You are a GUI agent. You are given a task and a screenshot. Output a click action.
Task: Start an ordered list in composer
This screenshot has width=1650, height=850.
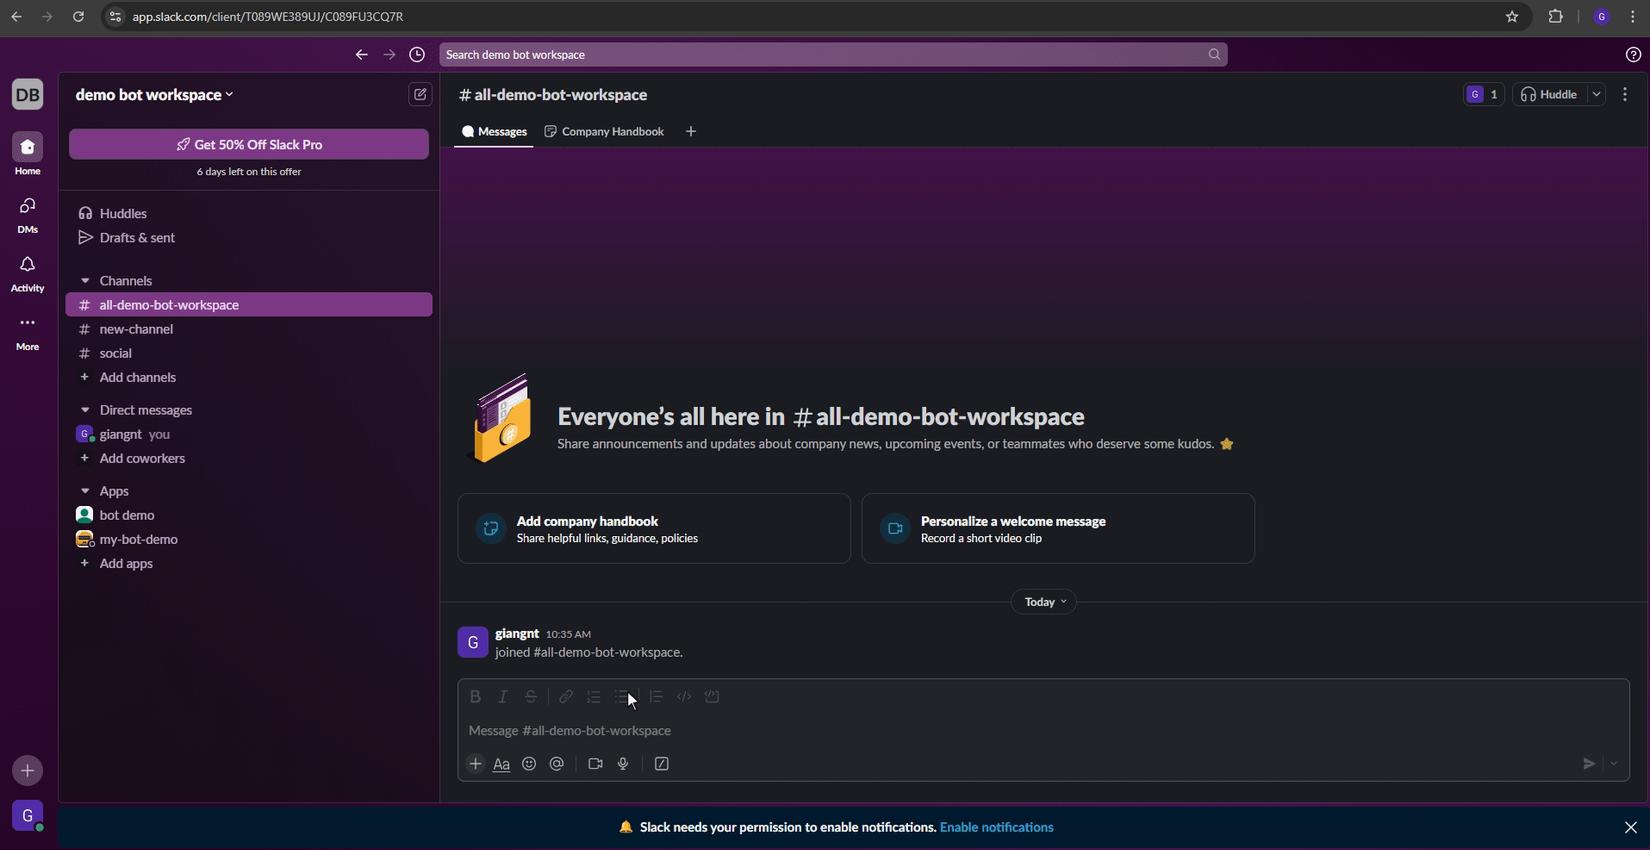(x=594, y=697)
